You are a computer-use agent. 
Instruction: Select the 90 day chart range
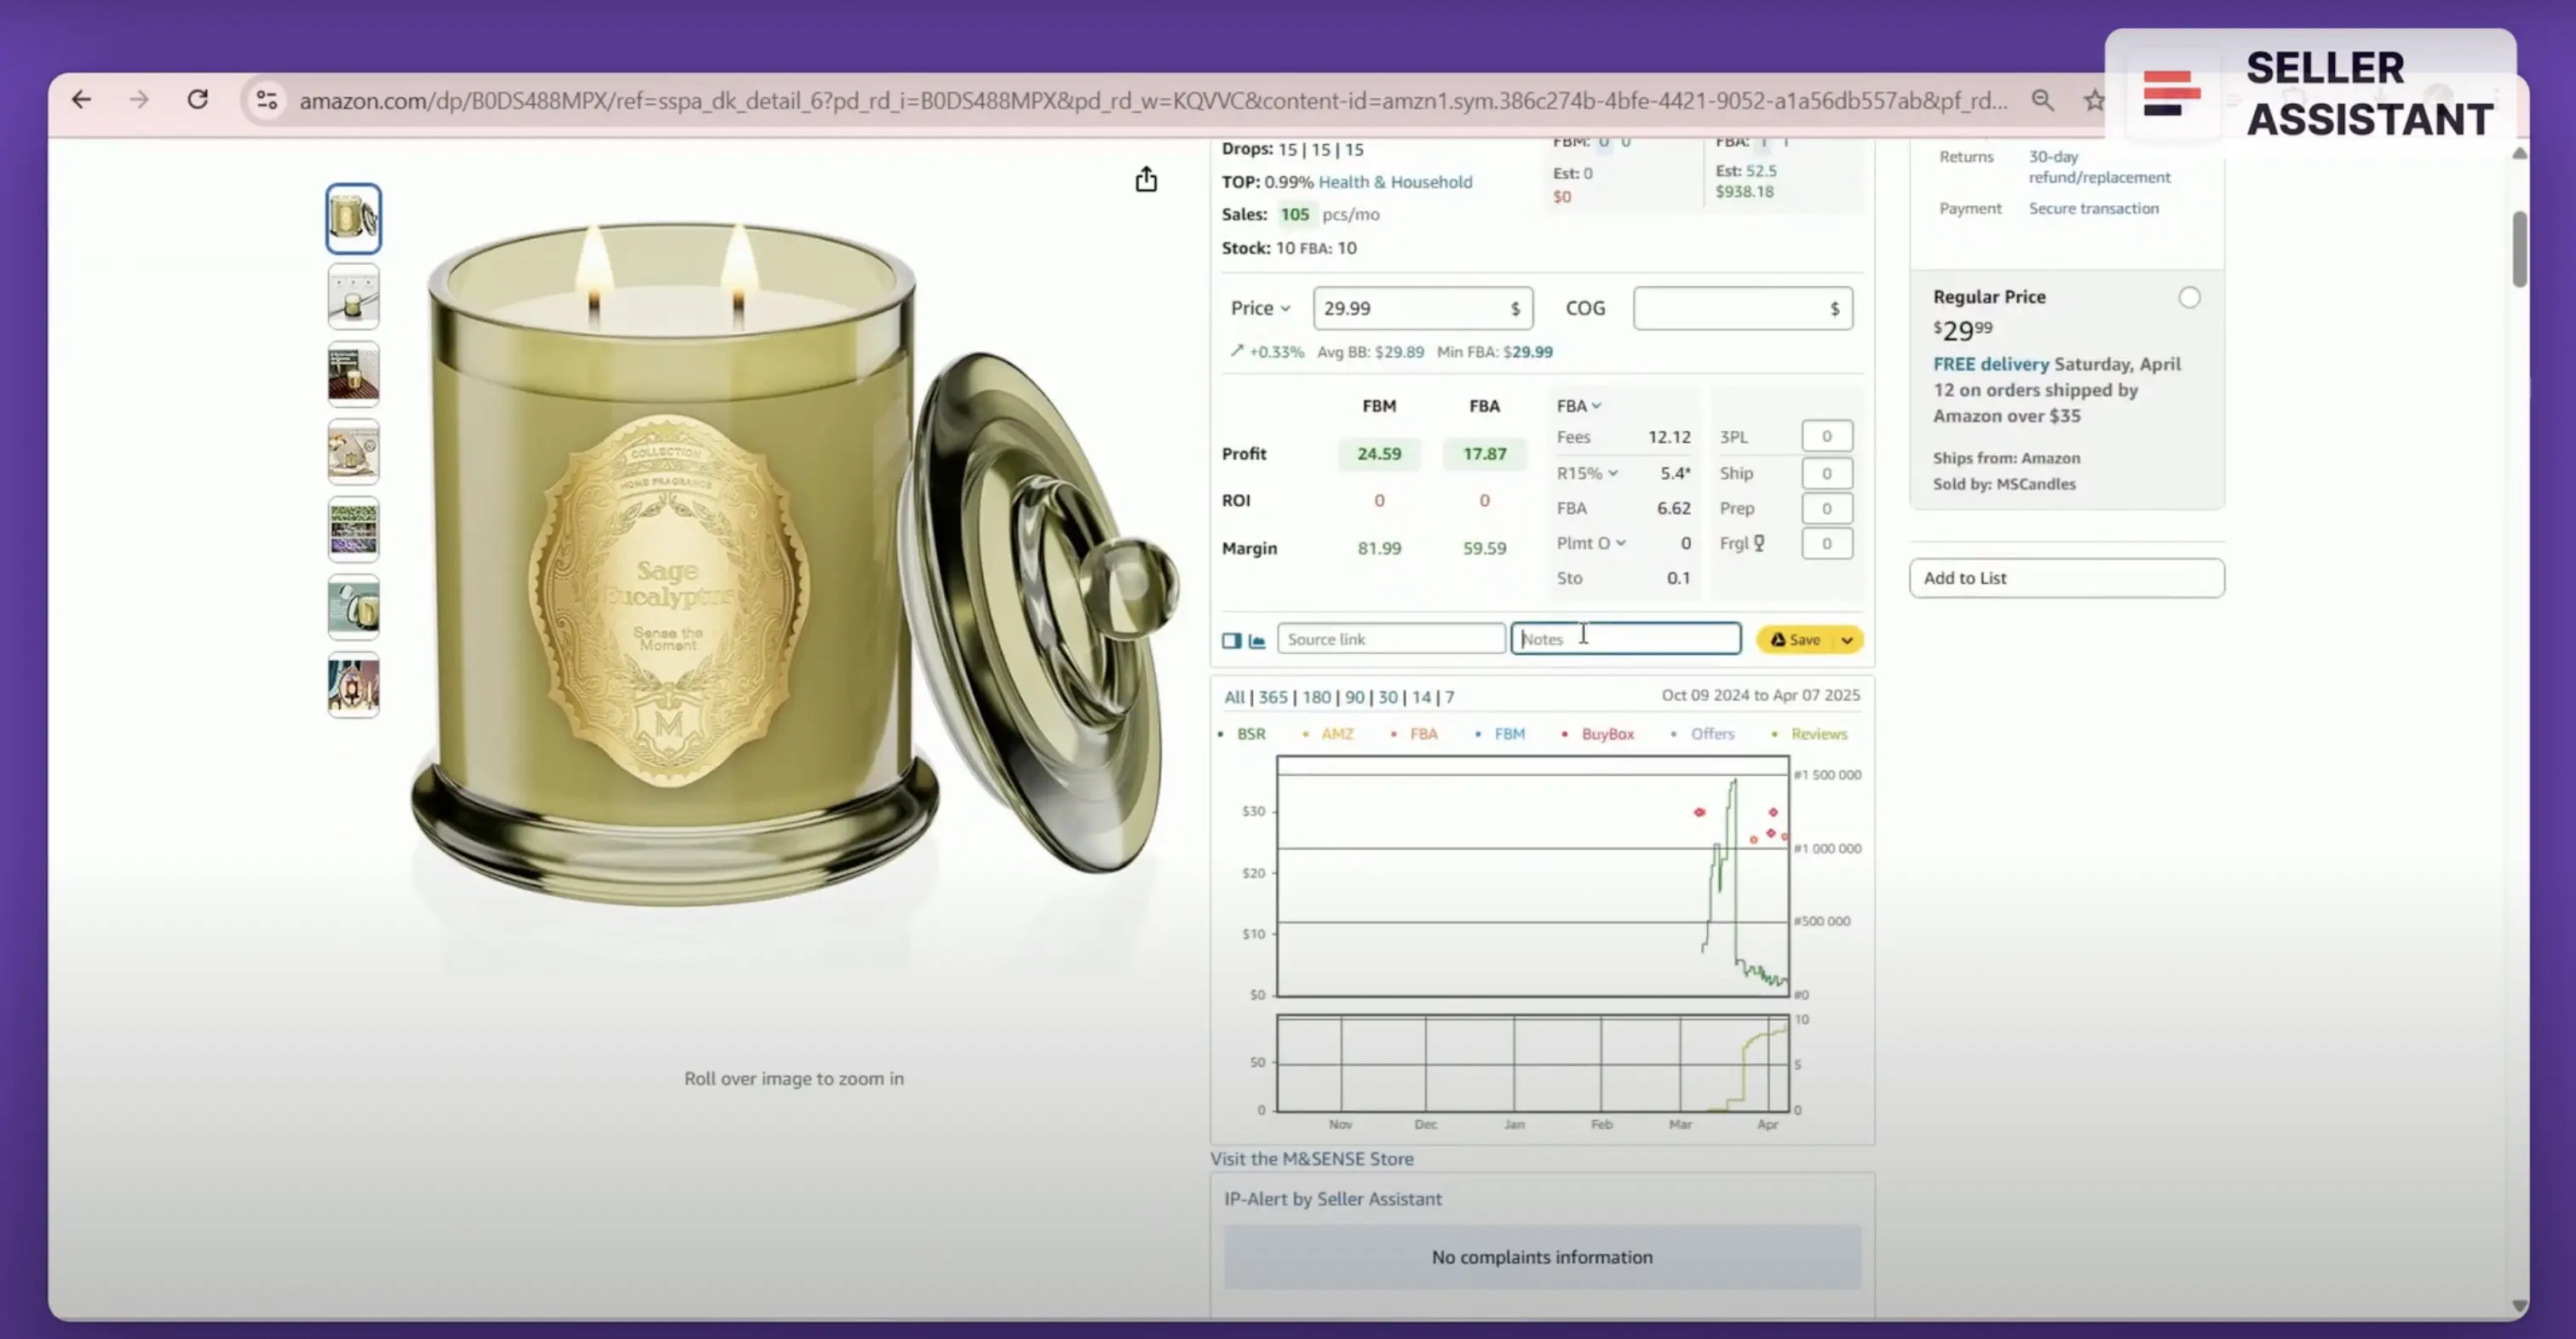(1354, 697)
